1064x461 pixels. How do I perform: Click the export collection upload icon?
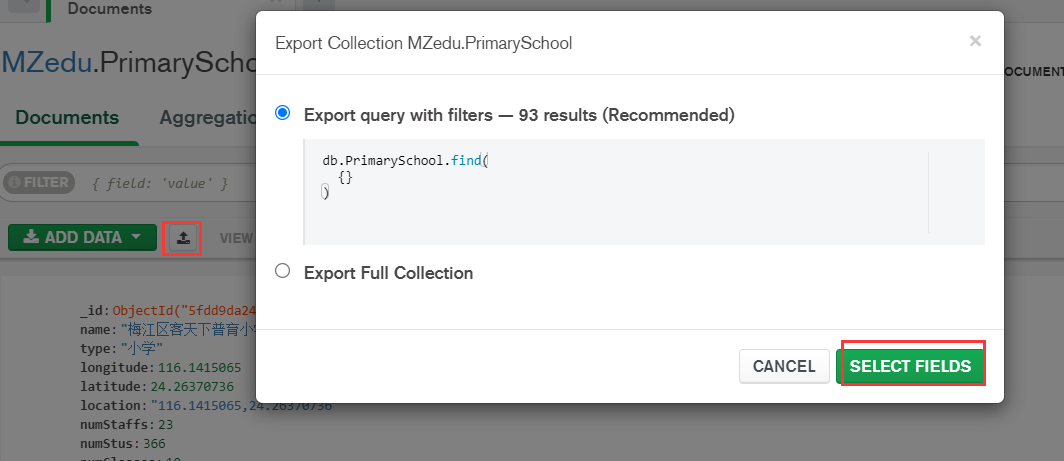[x=183, y=238]
